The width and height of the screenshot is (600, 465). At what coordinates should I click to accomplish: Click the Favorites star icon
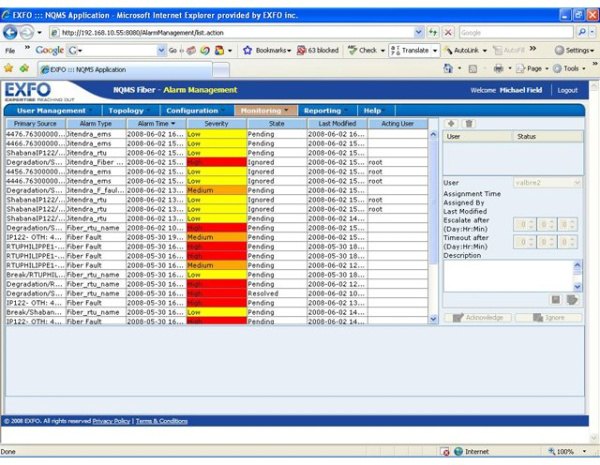9,68
